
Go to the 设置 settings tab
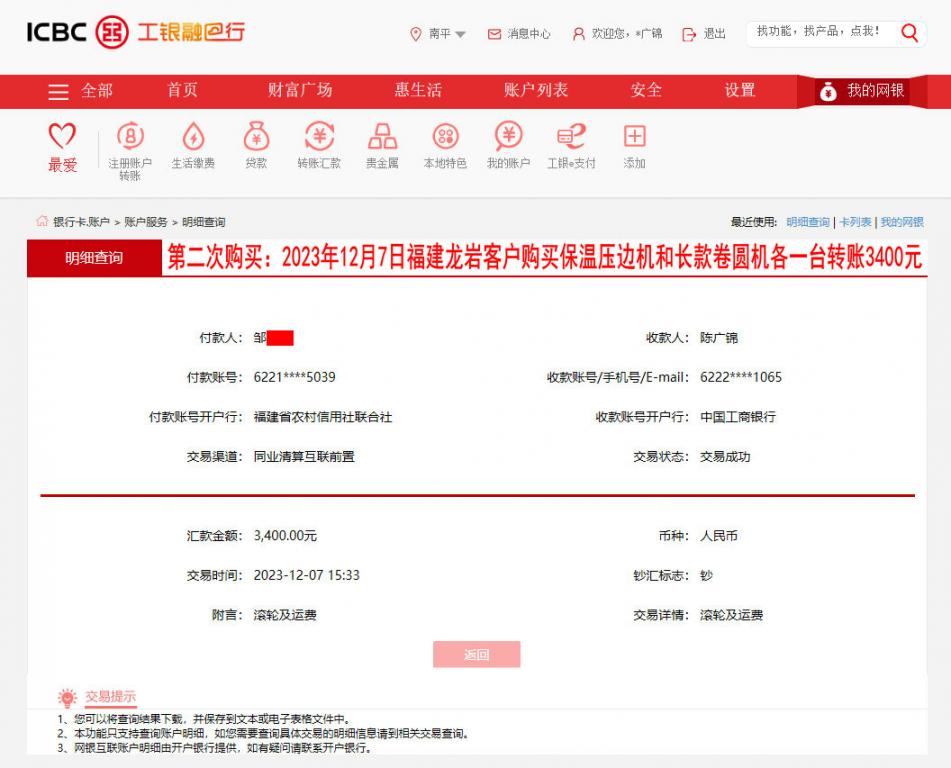[739, 89]
